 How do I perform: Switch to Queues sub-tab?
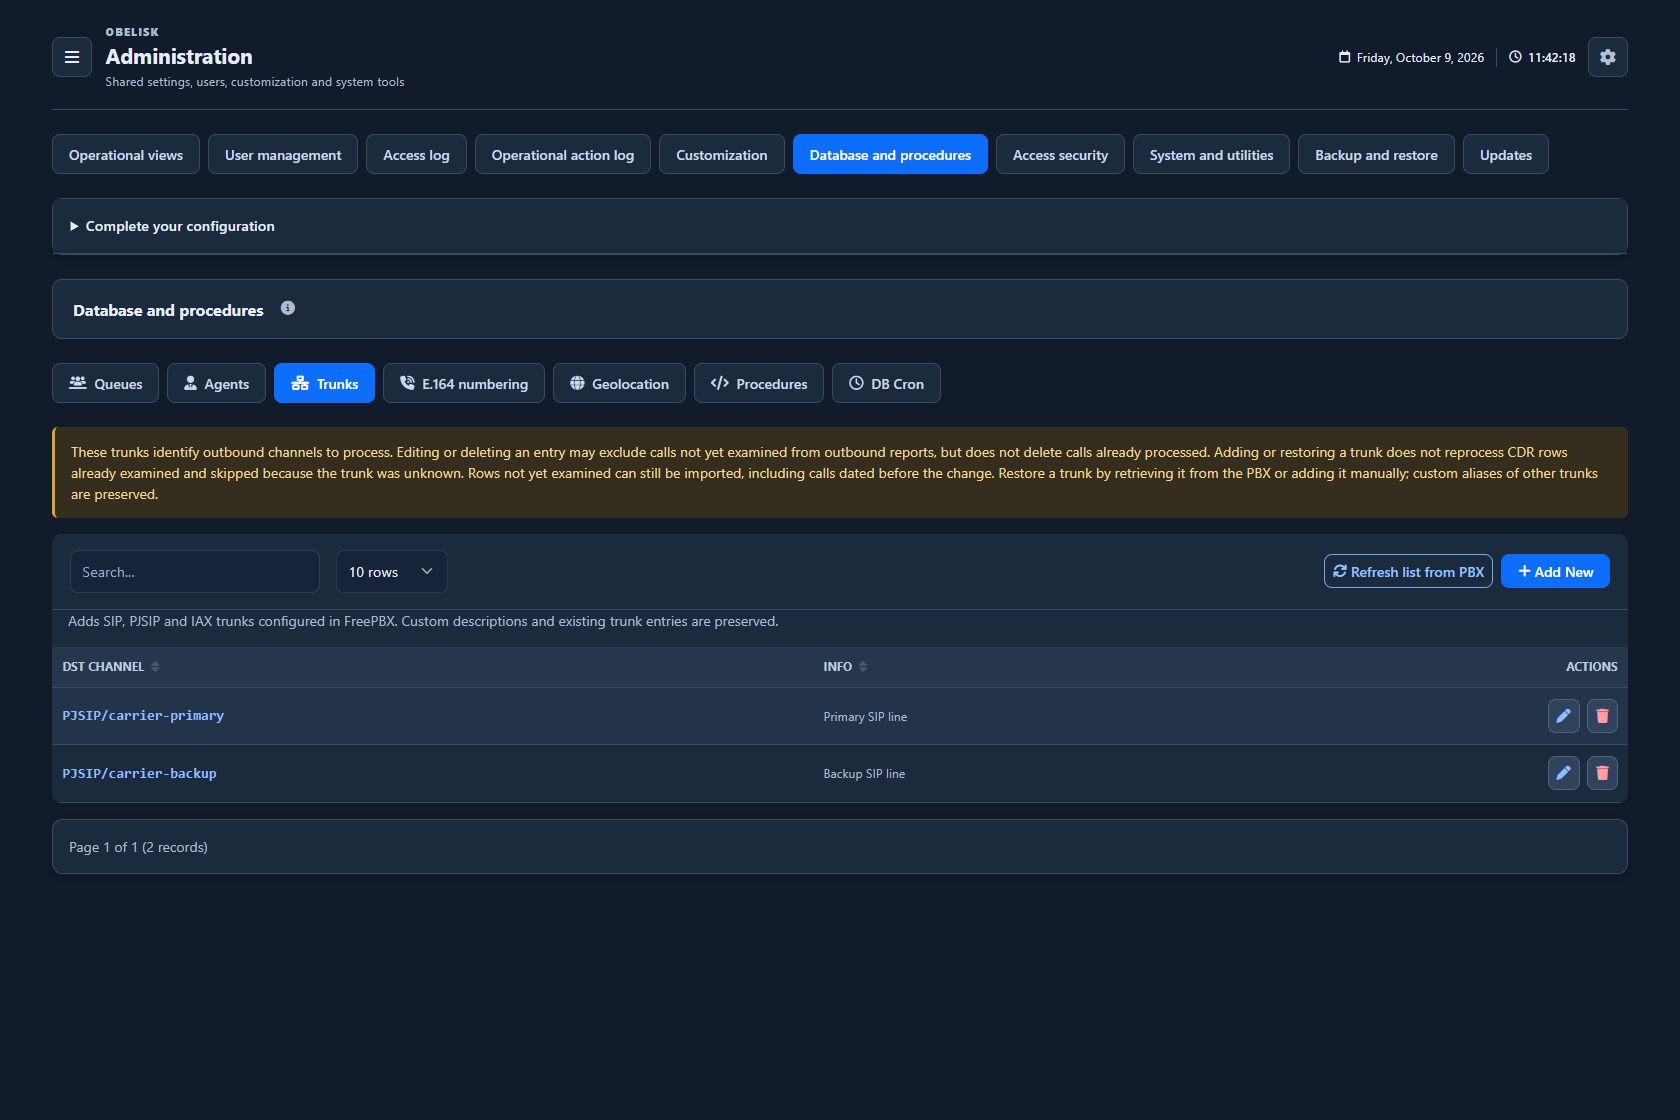105,383
